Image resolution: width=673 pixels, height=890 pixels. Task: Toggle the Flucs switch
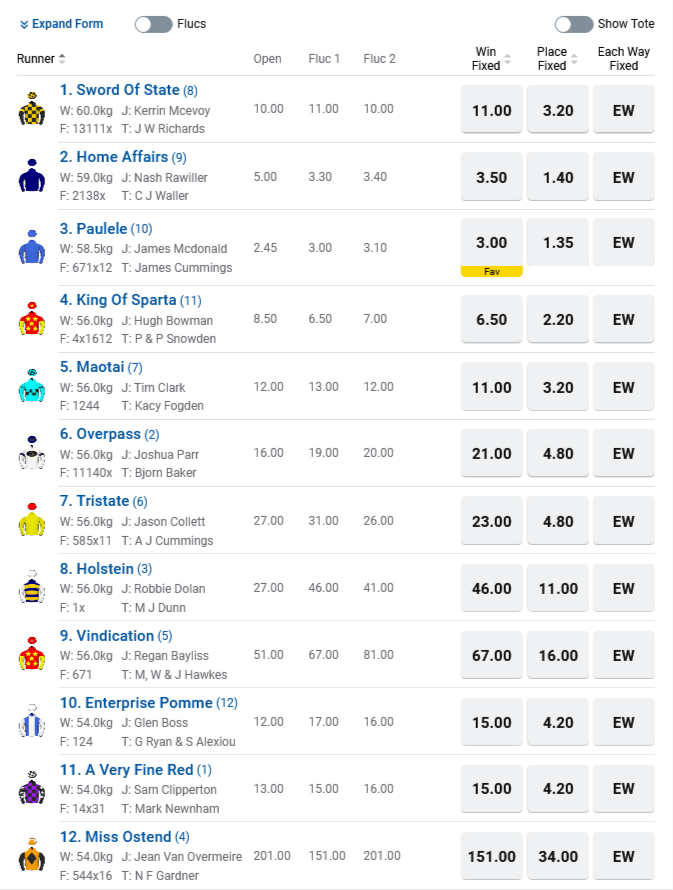153,24
